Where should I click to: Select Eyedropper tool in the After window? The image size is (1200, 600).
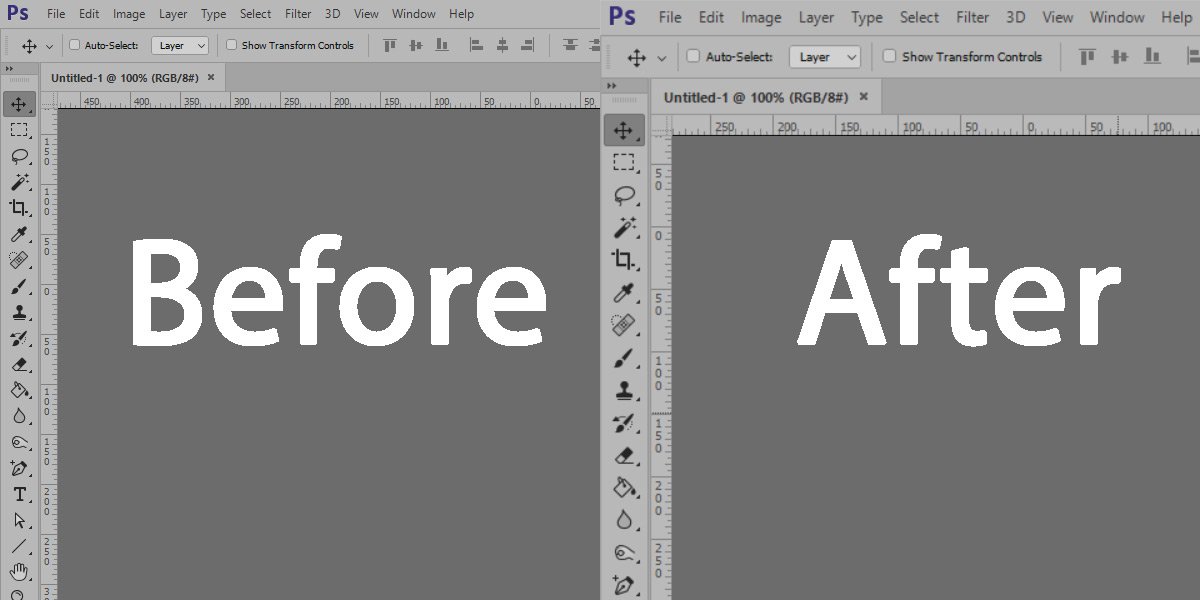pos(624,293)
